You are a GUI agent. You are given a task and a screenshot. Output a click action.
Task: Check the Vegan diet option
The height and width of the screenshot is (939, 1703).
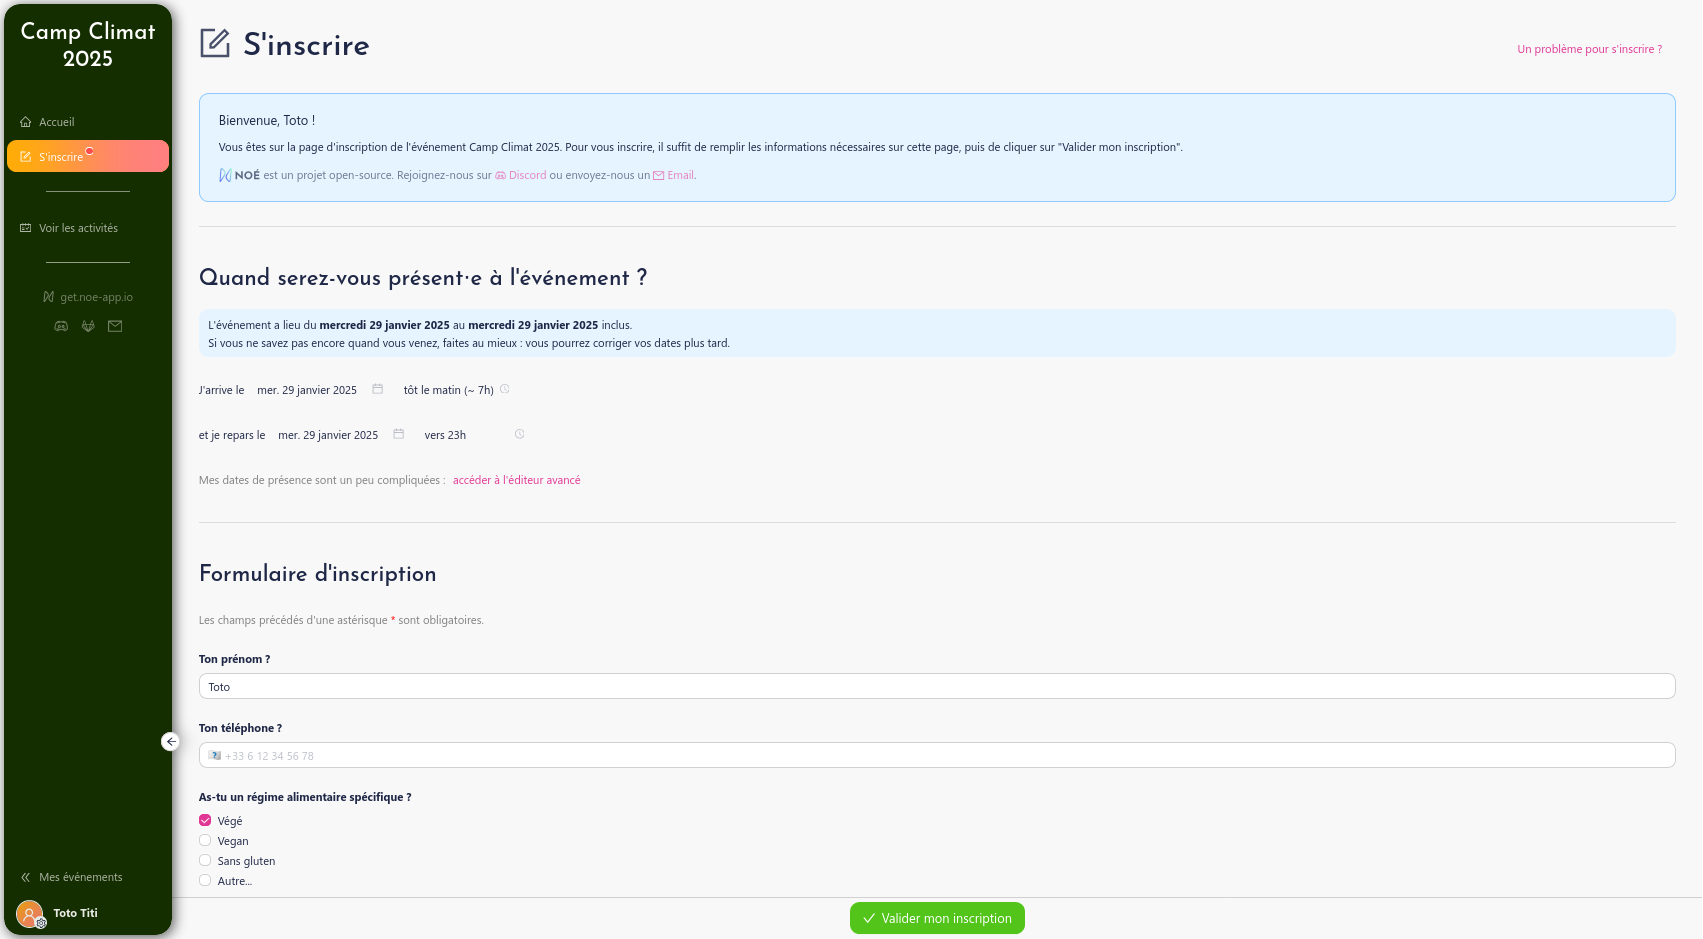click(x=205, y=841)
